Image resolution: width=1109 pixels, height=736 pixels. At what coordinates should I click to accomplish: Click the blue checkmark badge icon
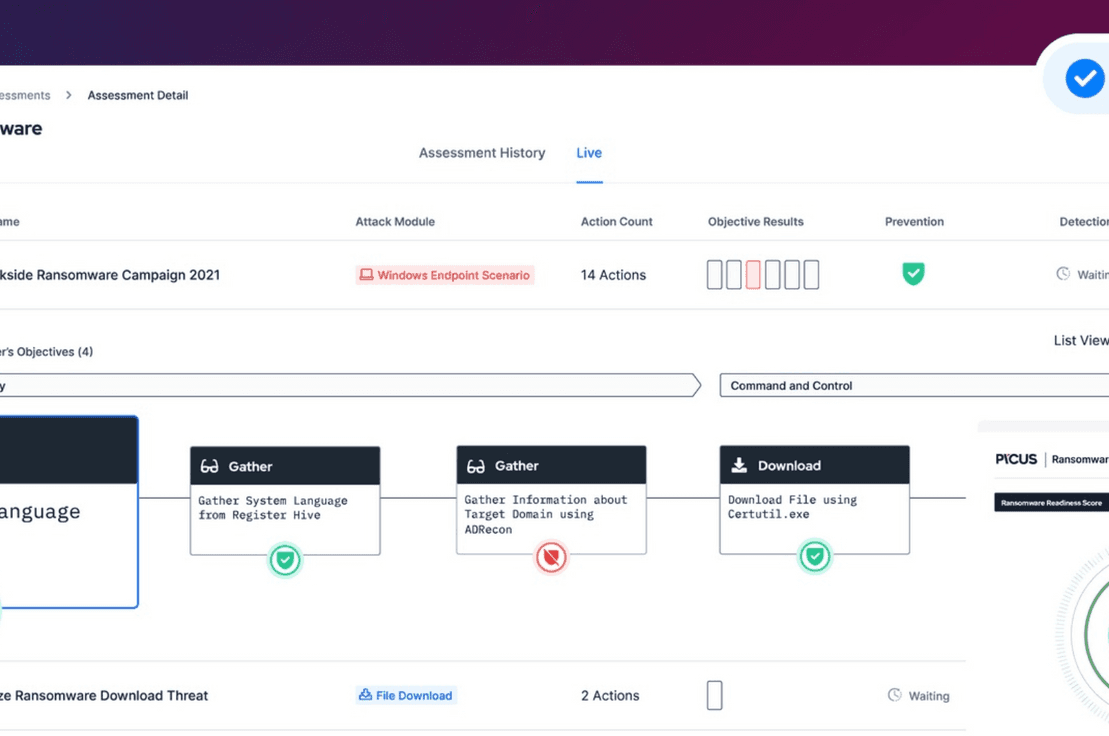tap(1084, 78)
